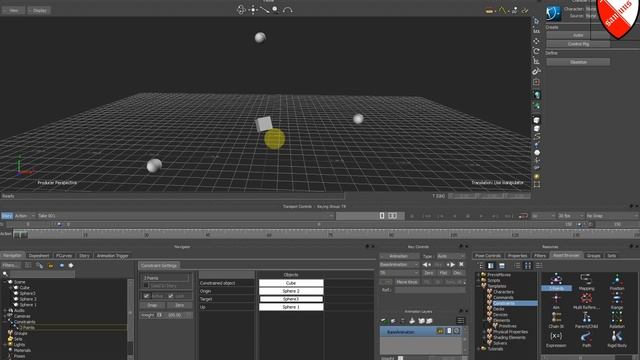Activate the Rotate tool in viewer toolbar

coord(536,51)
